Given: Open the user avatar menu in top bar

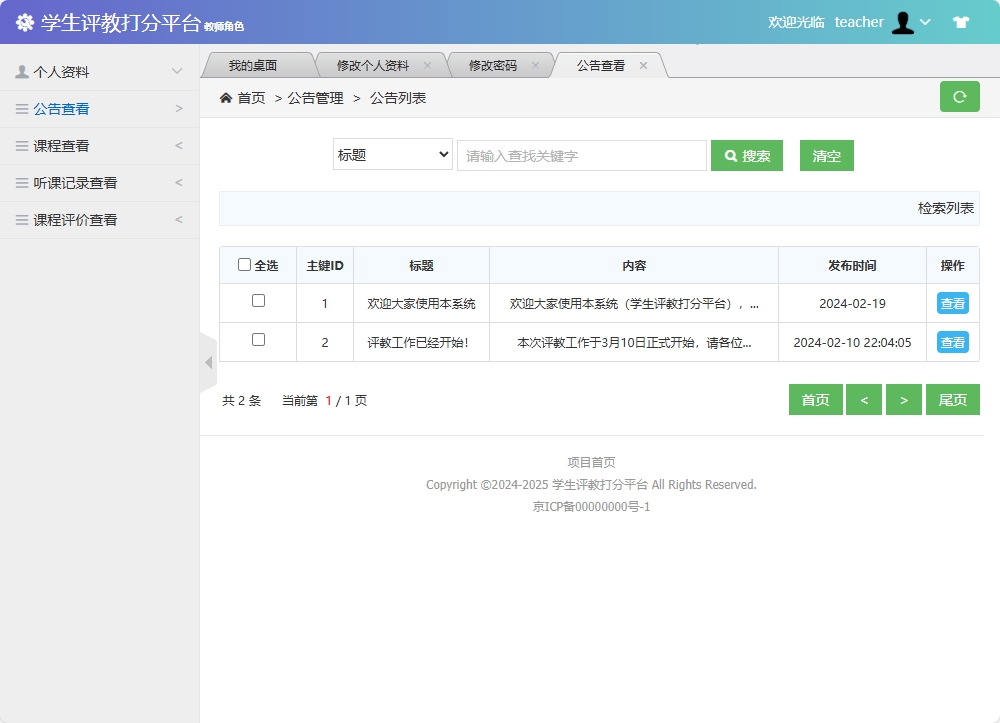Looking at the screenshot, I should tap(901, 21).
